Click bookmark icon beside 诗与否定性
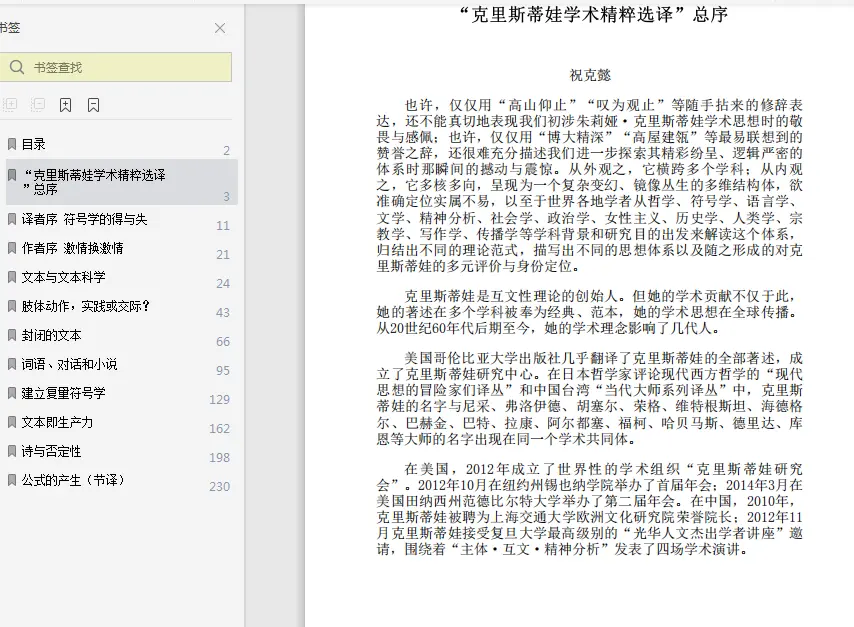The width and height of the screenshot is (854, 627). 11,451
